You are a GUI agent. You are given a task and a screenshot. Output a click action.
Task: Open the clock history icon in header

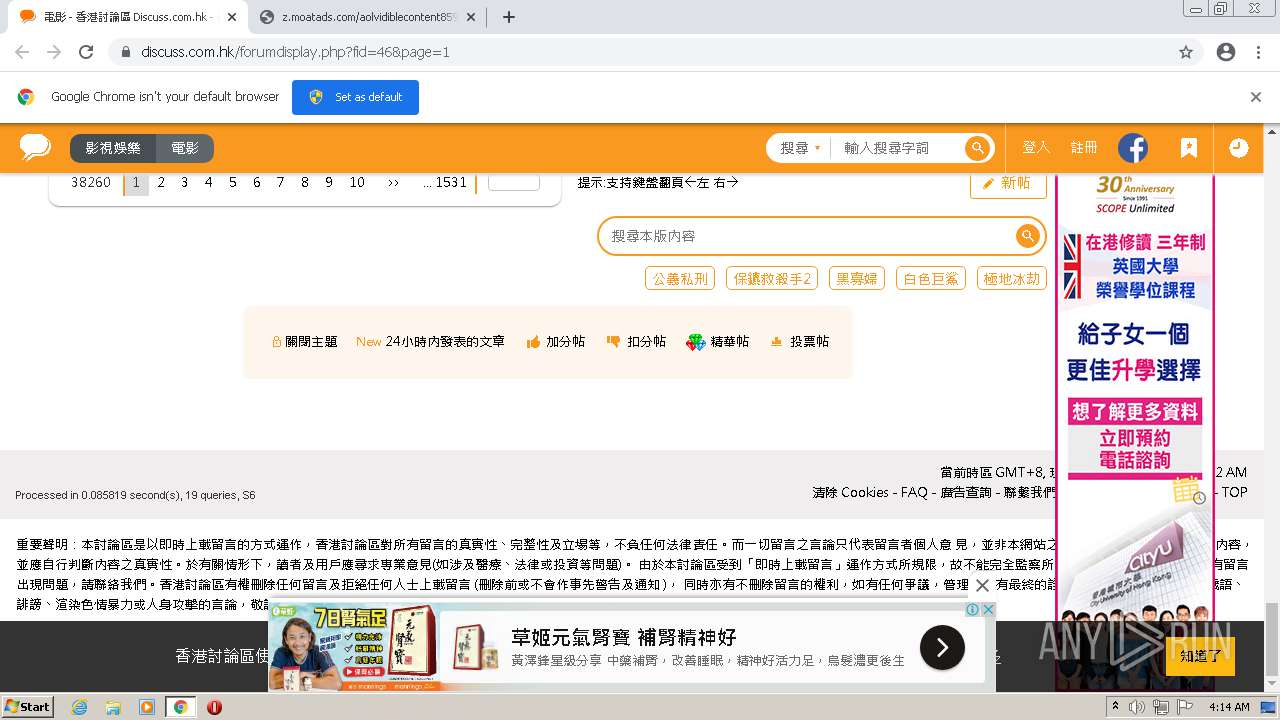click(x=1238, y=148)
